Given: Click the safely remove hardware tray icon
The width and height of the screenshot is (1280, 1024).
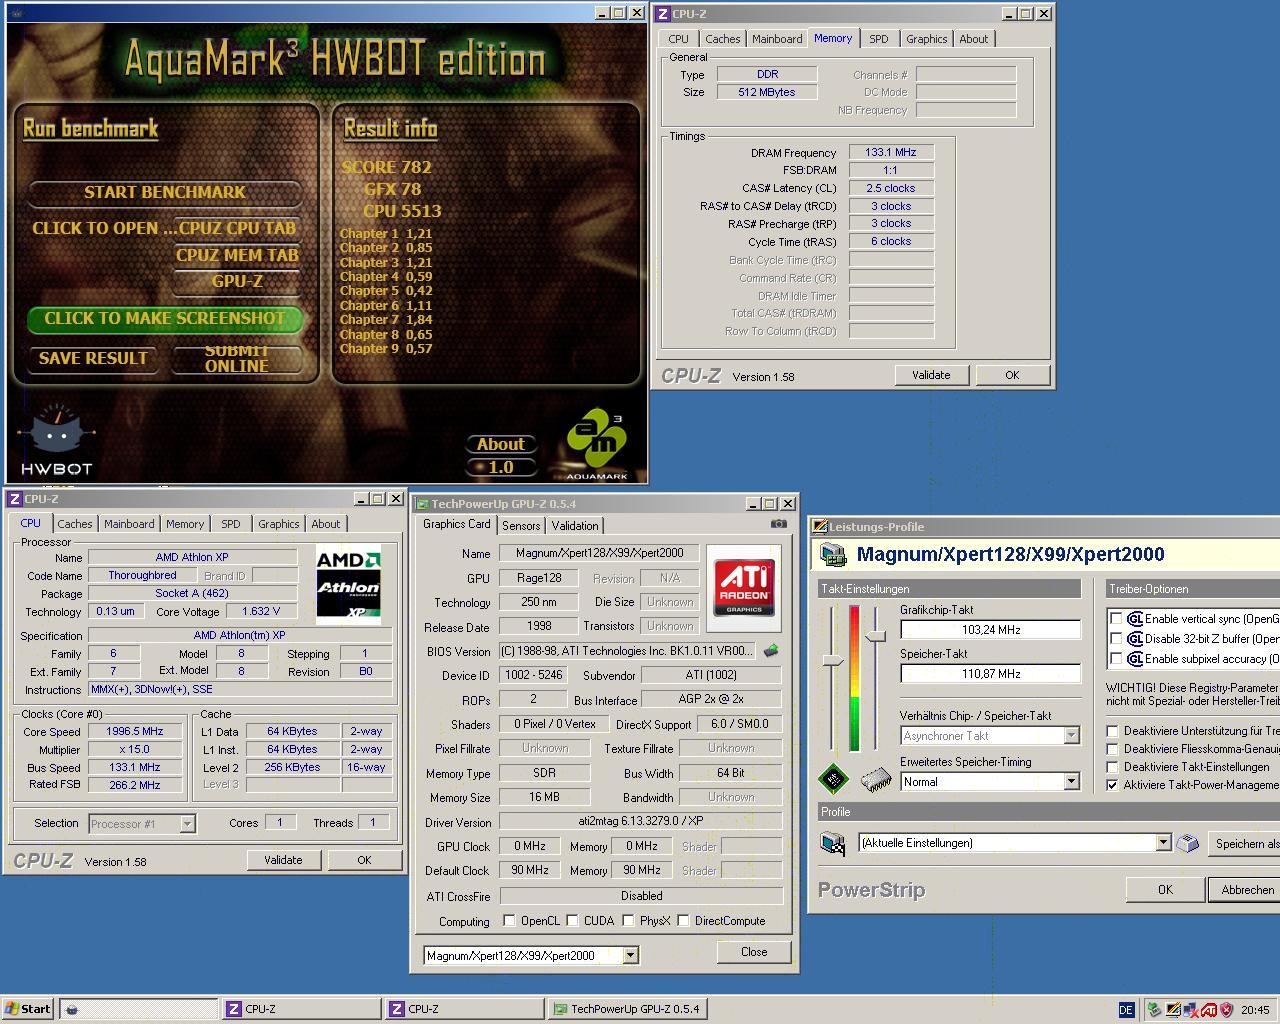Looking at the screenshot, I should 1154,1010.
